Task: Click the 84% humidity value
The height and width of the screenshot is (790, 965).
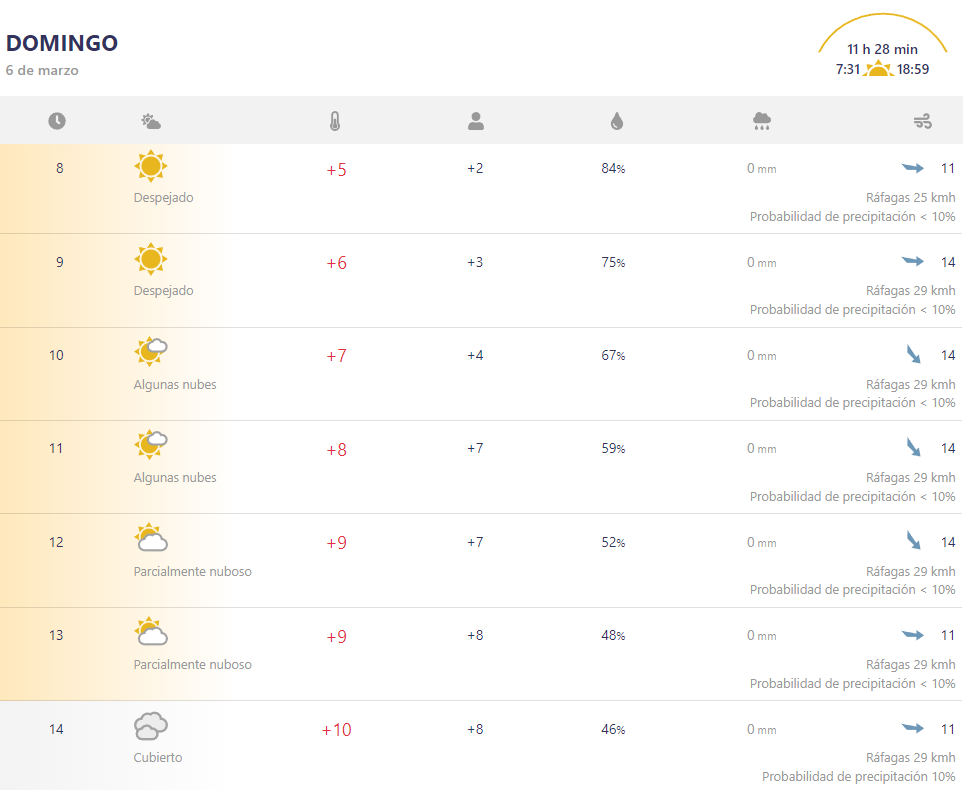Action: tap(613, 168)
